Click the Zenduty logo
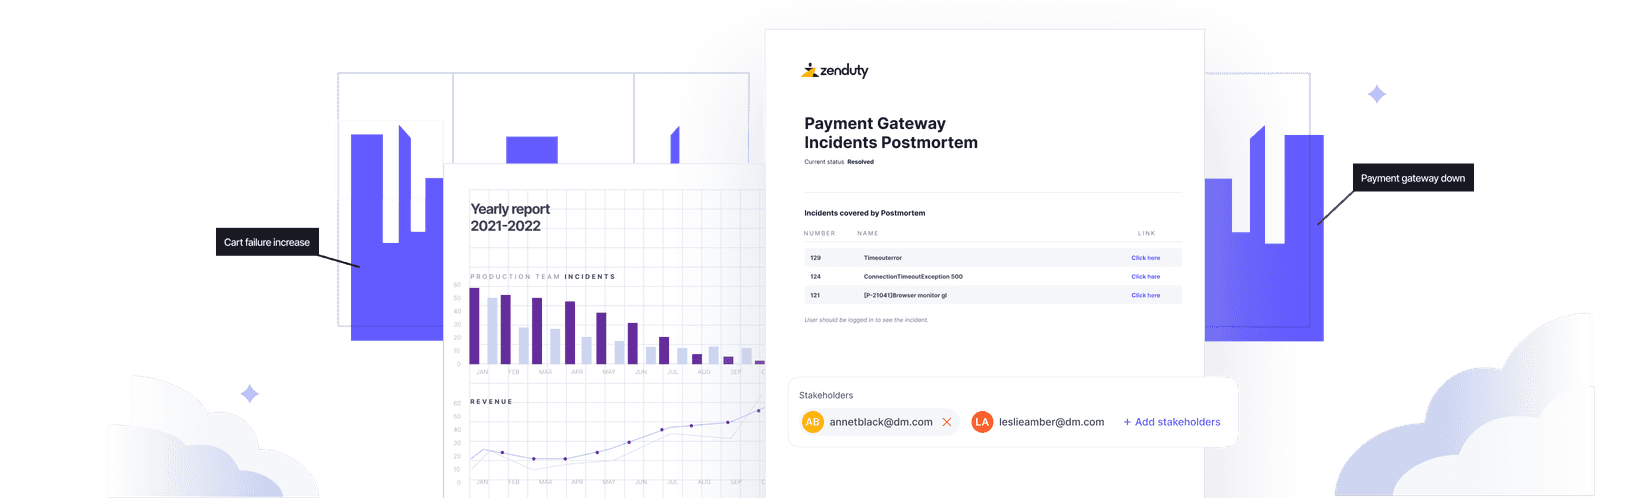Image resolution: width=1648 pixels, height=498 pixels. pyautogui.click(x=835, y=70)
